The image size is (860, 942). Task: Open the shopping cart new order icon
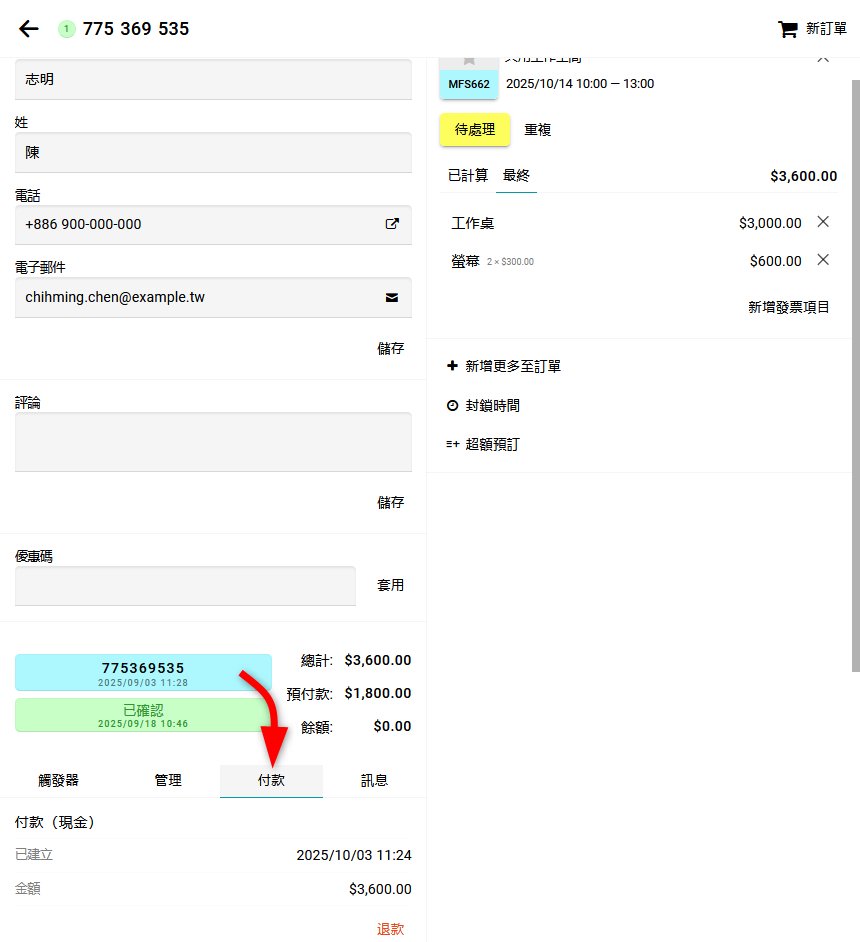click(x=788, y=29)
